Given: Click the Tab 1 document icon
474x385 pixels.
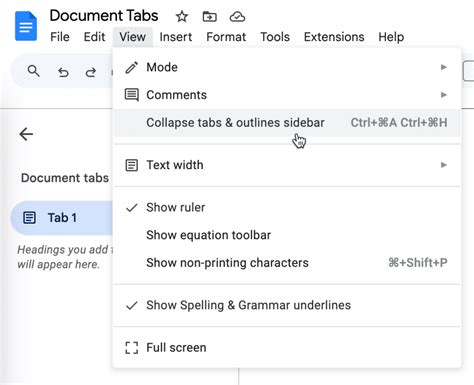Looking at the screenshot, I should [x=29, y=218].
